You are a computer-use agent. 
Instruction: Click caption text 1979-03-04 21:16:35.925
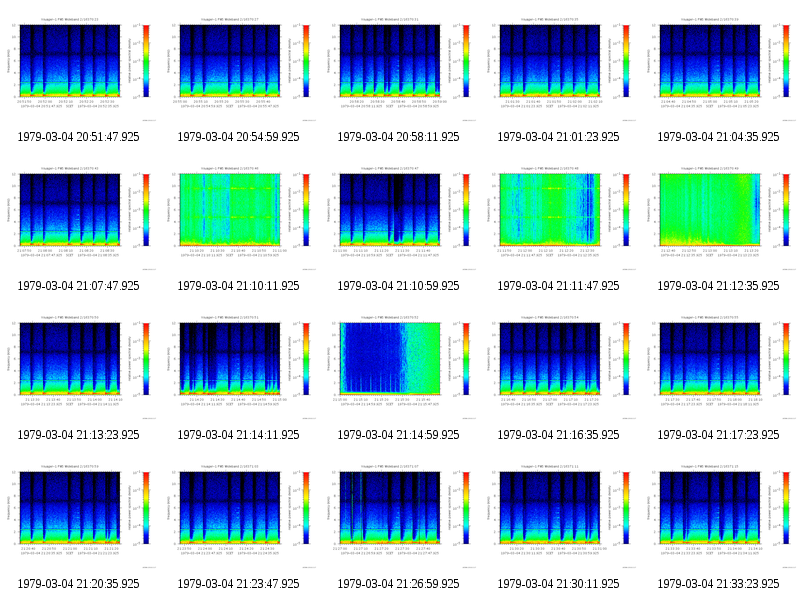(558, 435)
